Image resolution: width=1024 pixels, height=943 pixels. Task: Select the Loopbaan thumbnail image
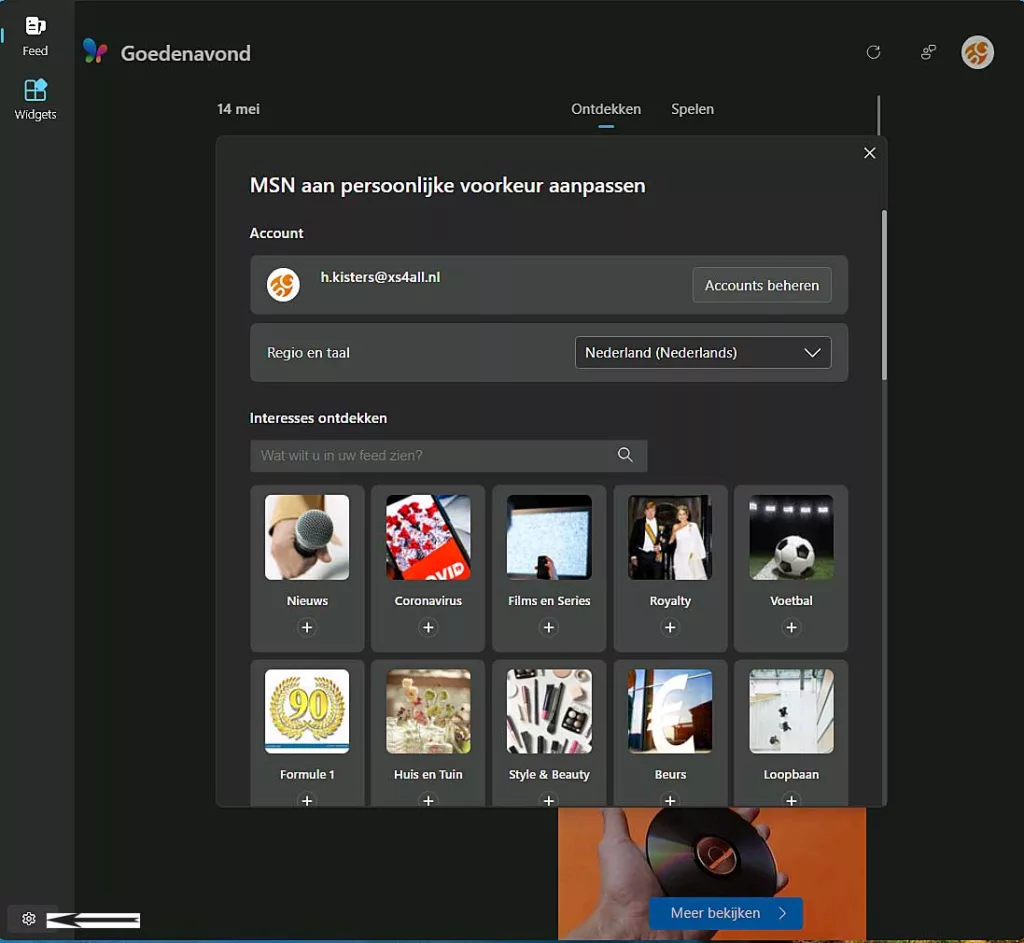791,711
